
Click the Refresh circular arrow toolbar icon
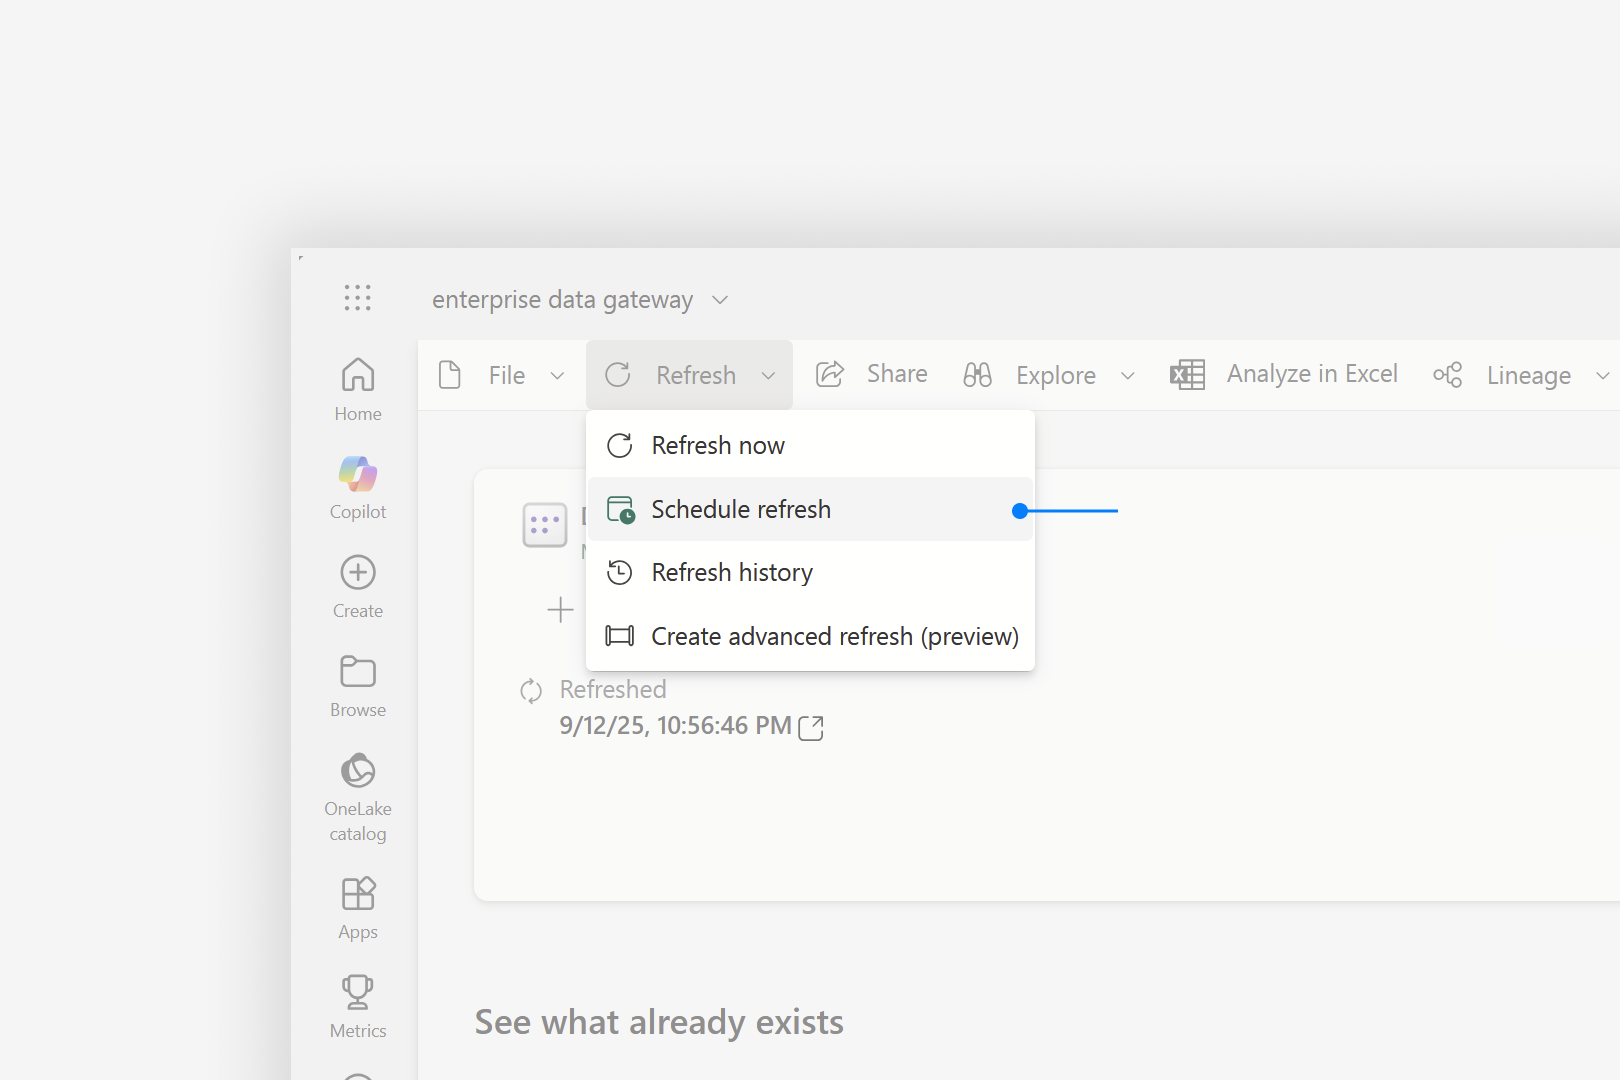(618, 375)
